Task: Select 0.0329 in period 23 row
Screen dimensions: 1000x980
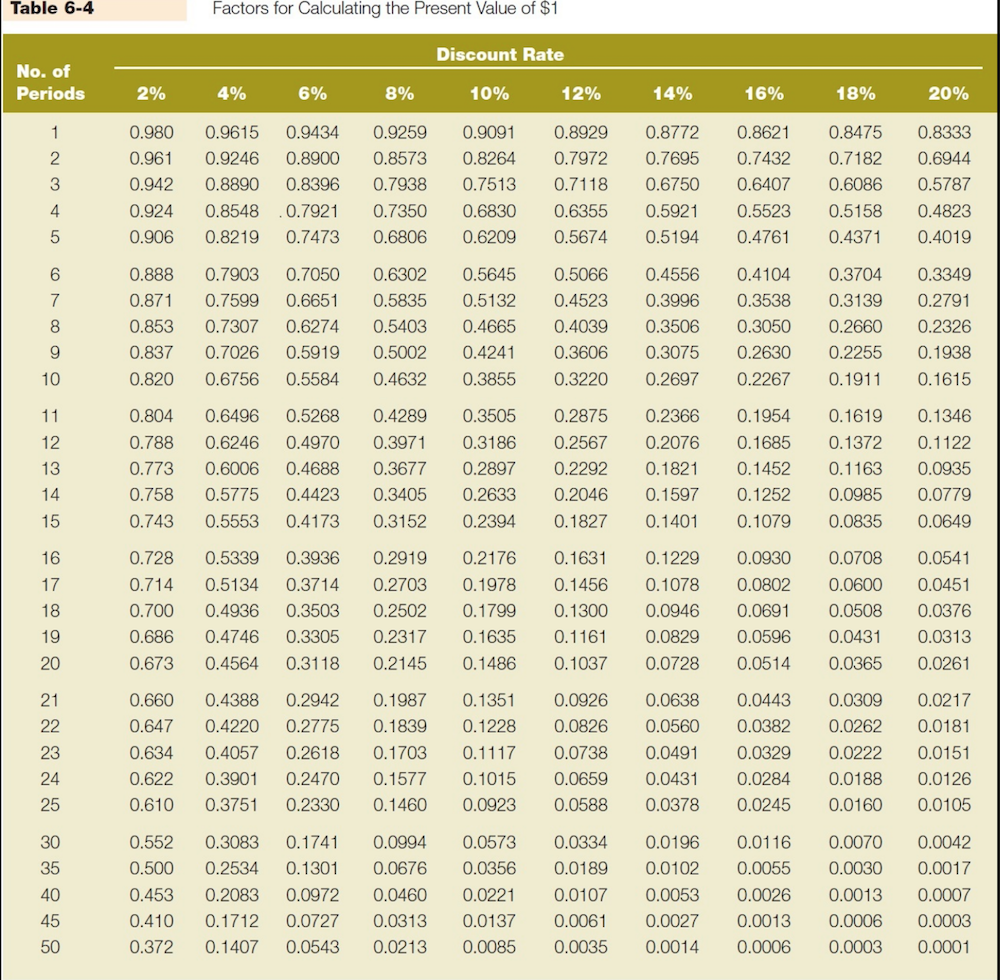Action: pos(764,753)
